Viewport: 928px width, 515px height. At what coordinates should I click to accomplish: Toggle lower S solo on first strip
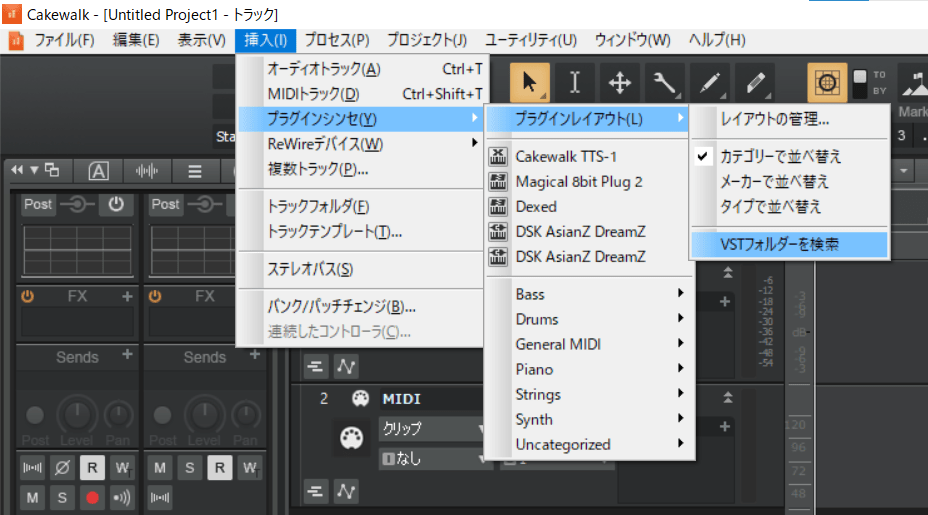62,497
